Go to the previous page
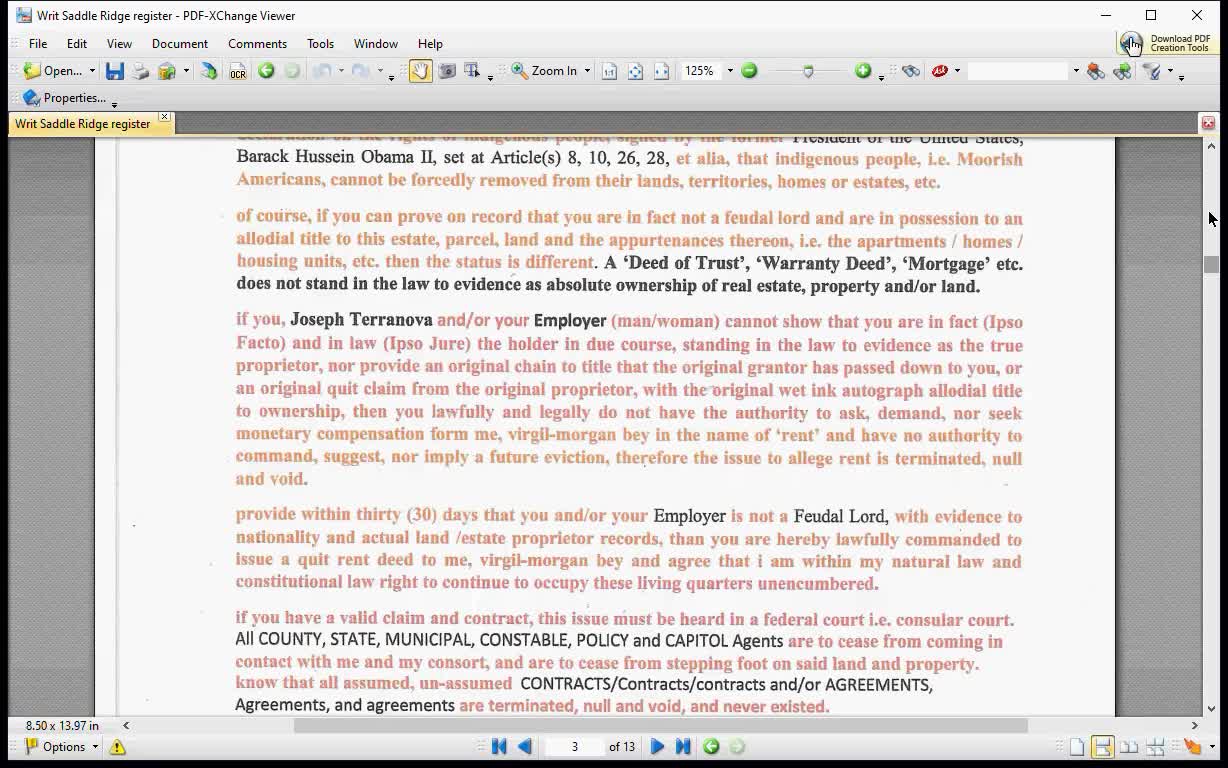 tap(525, 747)
